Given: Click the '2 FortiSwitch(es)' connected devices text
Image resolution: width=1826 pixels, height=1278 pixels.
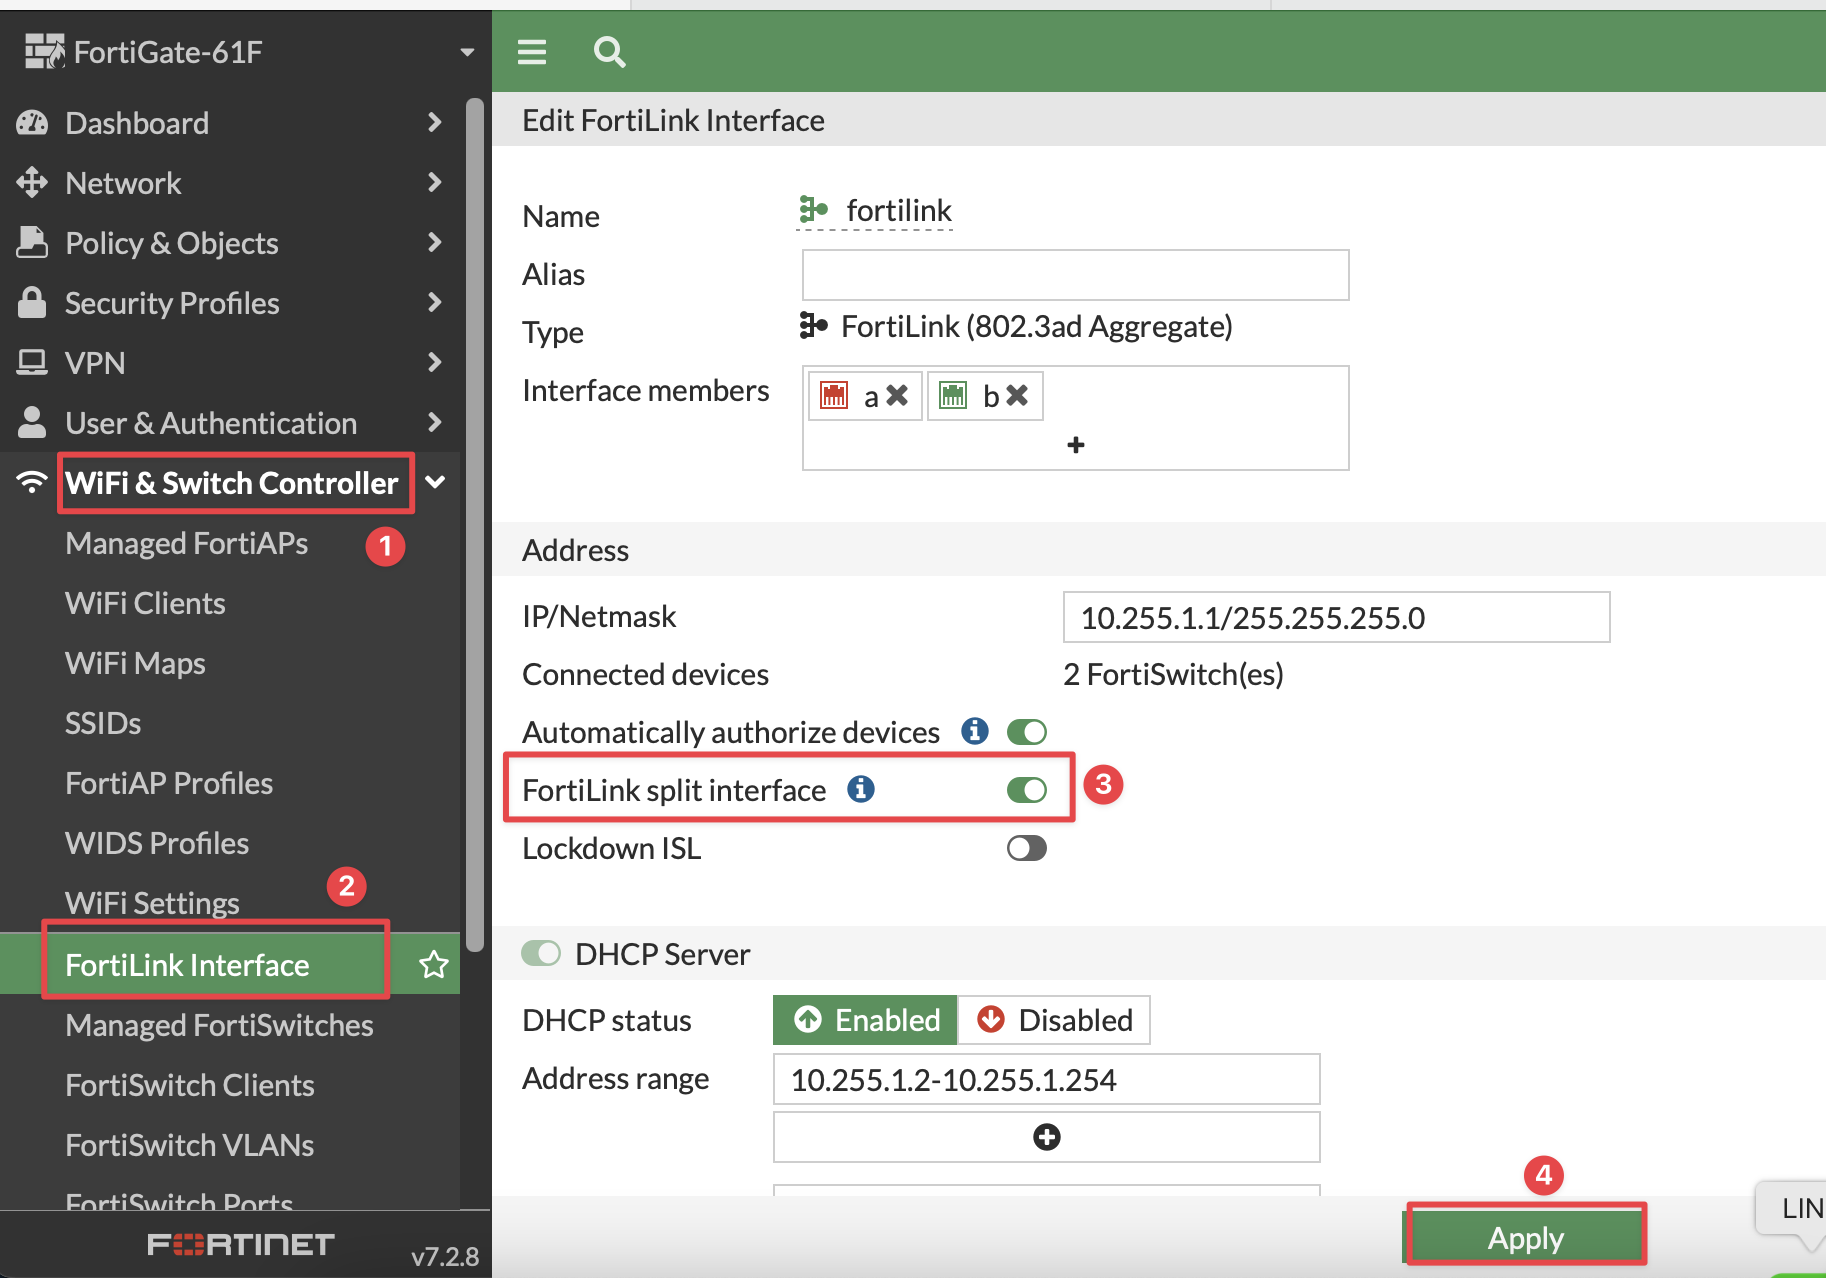Looking at the screenshot, I should coord(1173,674).
